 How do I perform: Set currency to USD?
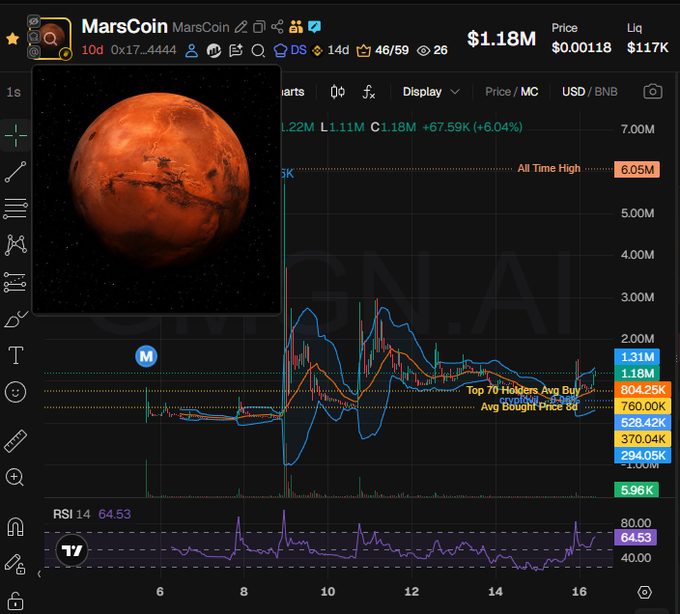[573, 91]
